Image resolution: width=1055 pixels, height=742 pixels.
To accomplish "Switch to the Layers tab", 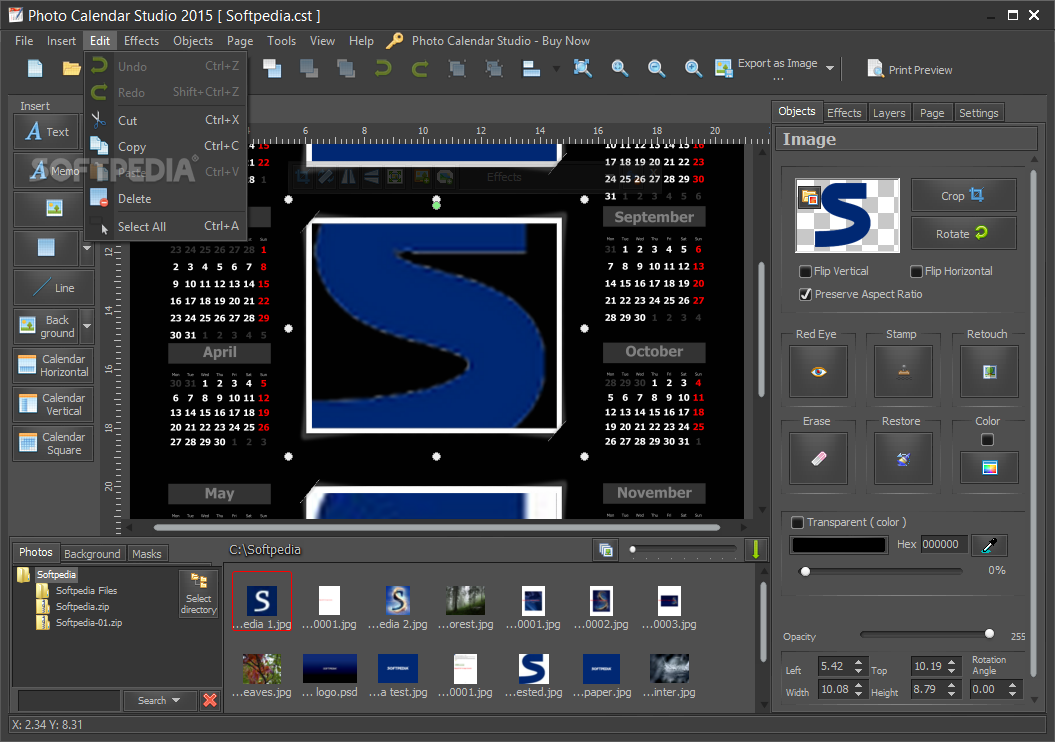I will (889, 113).
